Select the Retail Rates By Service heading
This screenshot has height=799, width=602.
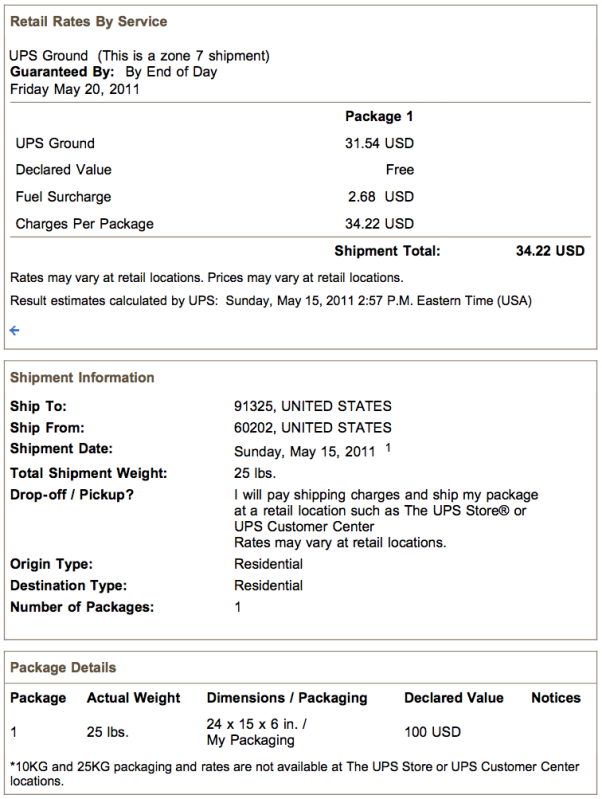[89, 21]
